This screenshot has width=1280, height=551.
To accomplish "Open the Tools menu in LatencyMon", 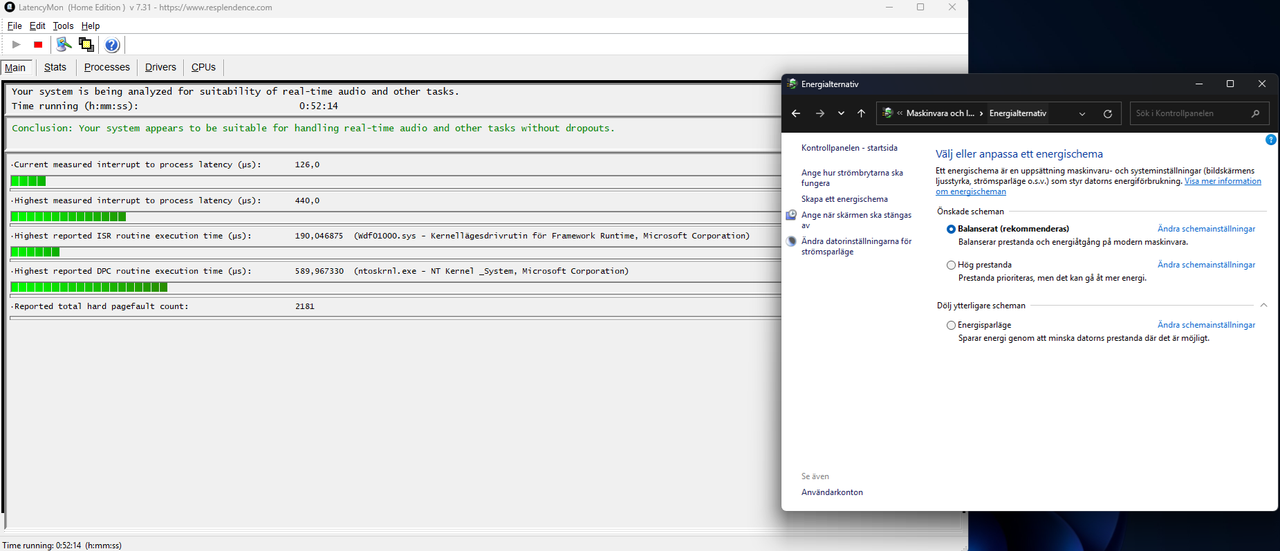I will tap(63, 26).
